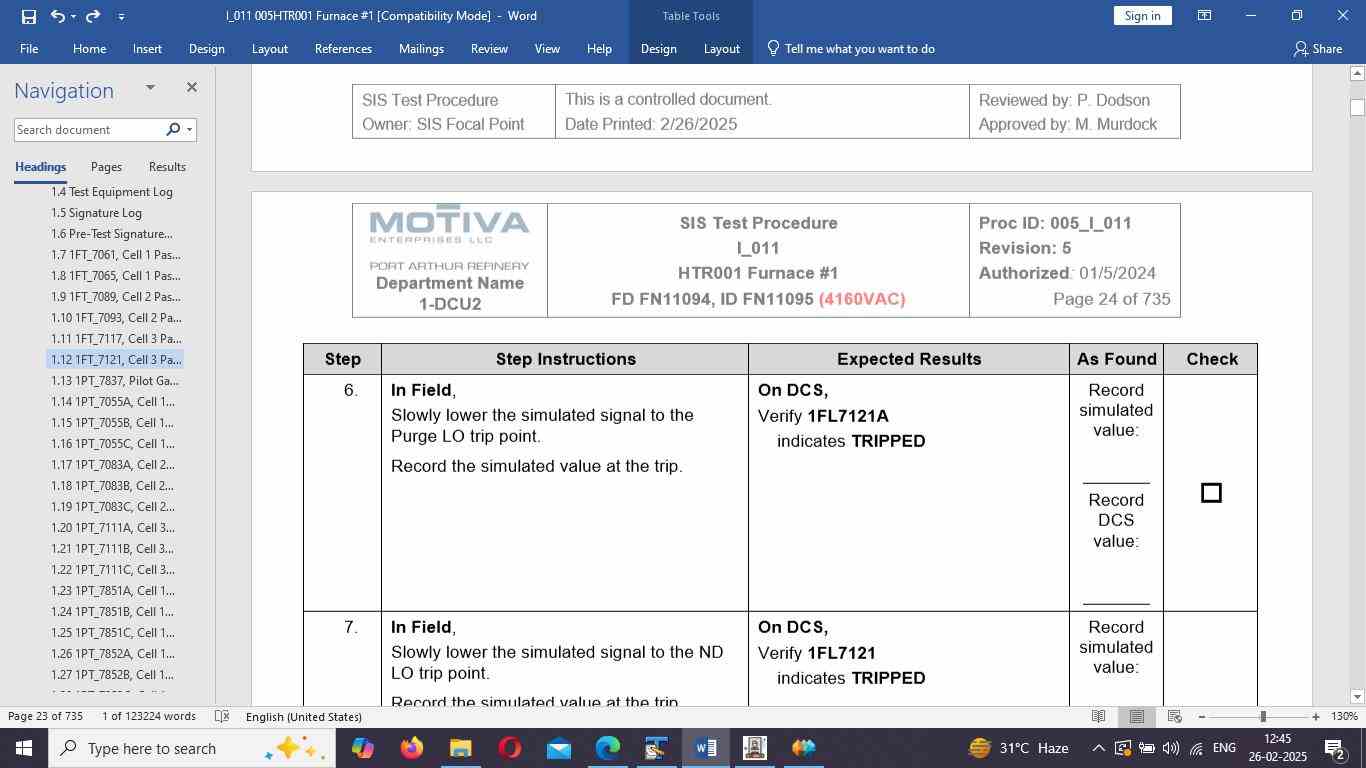Viewport: 1366px width, 768px height.
Task: Switch to the Insert tab
Action: click(x=147, y=48)
